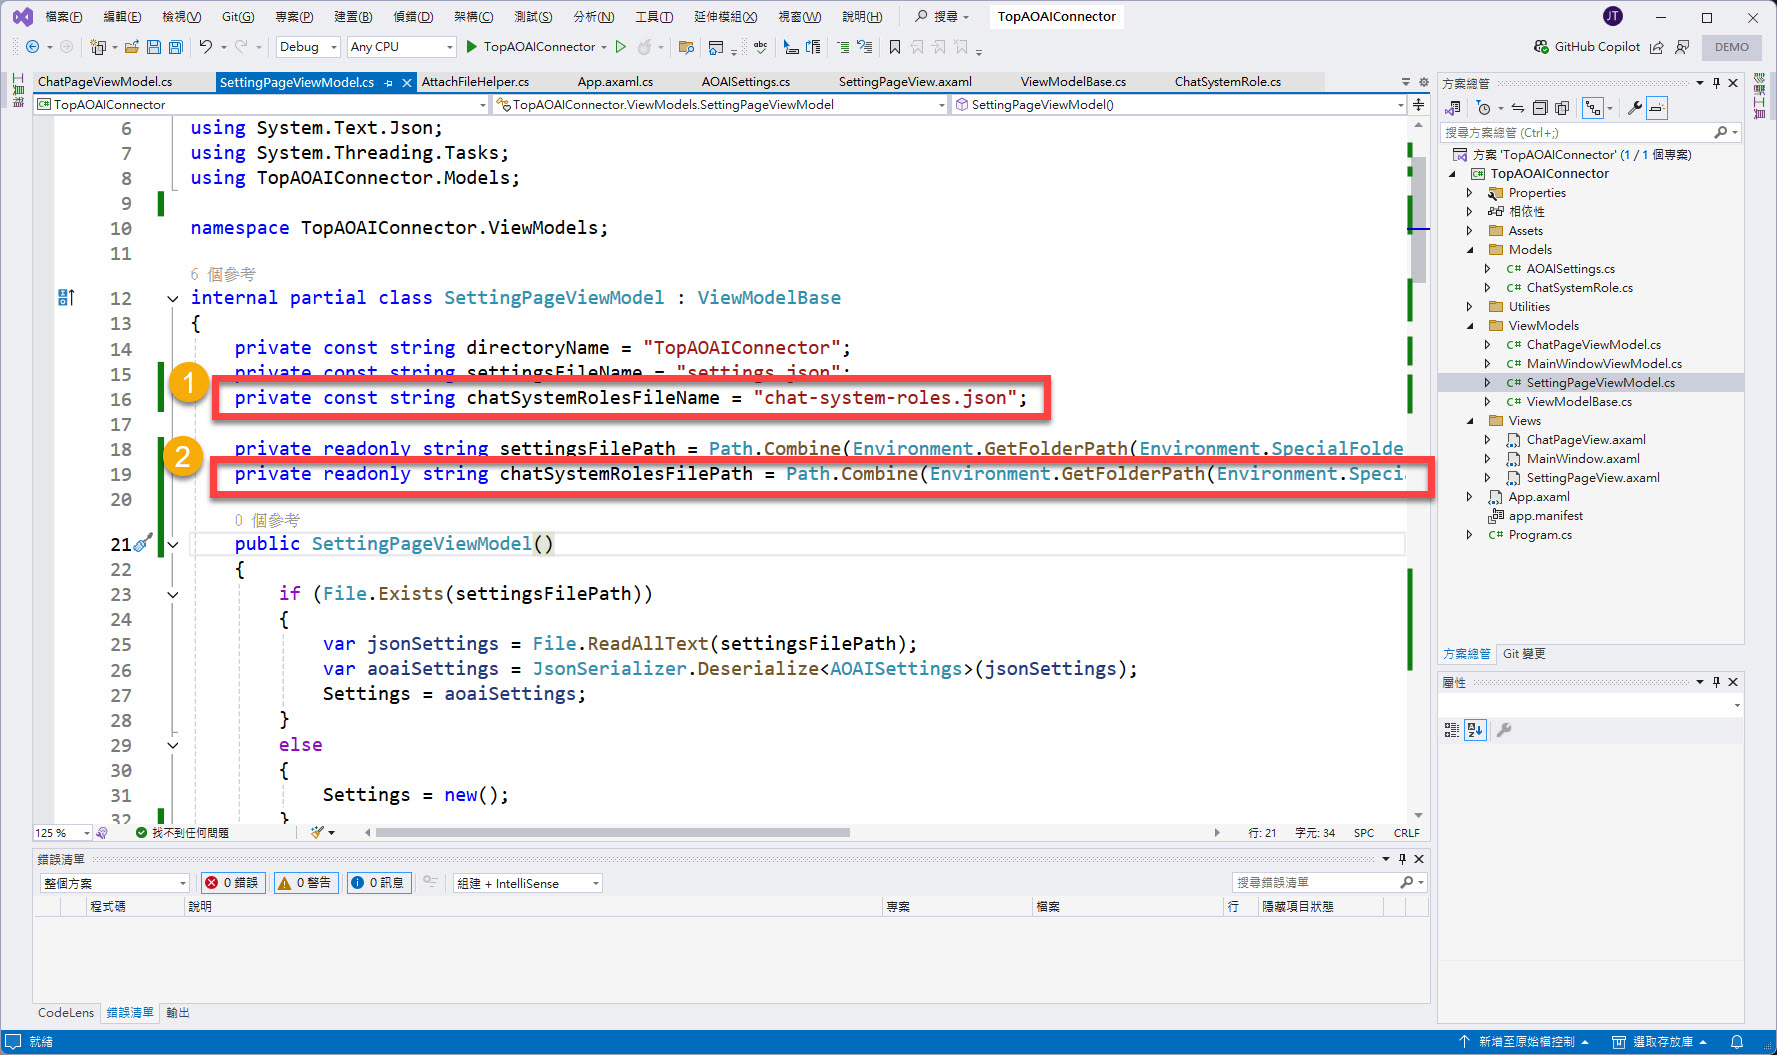Screen dimensions: 1777x1055
Task: Click the wrench Properties icon in Solution Explorer
Action: (1635, 108)
